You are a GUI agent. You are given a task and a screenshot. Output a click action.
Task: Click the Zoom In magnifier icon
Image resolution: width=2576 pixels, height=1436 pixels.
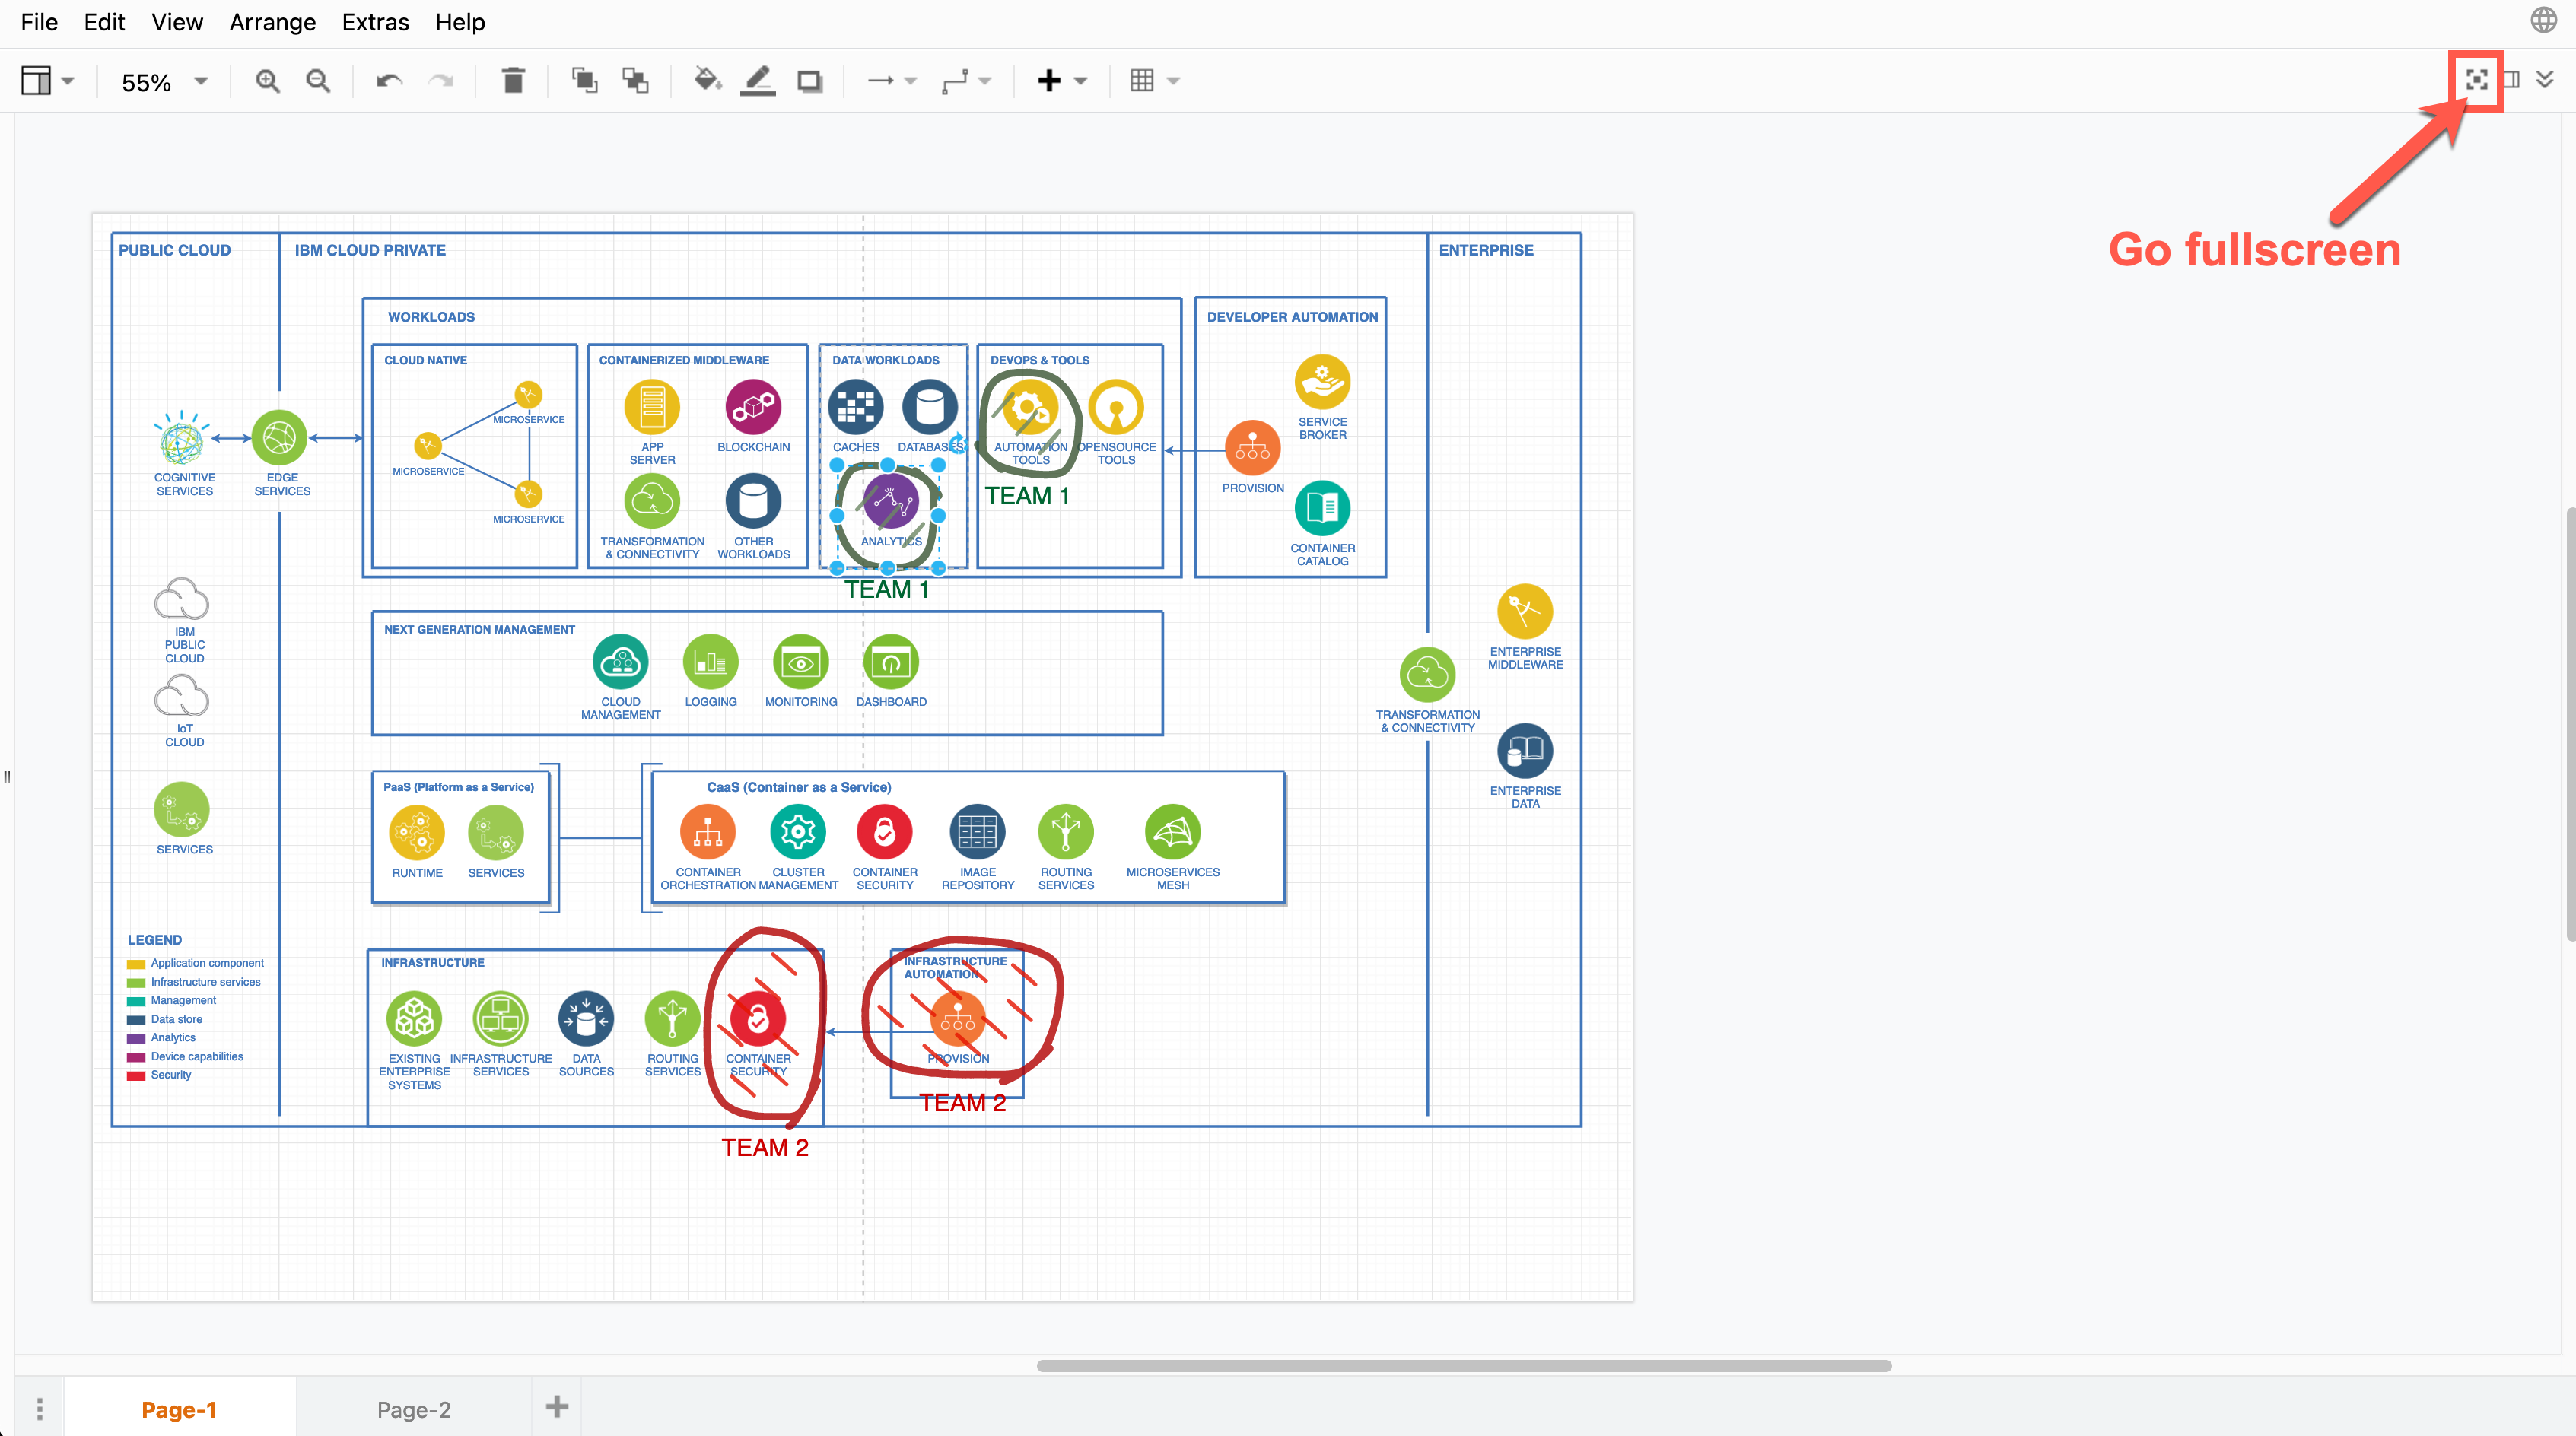[x=266, y=81]
